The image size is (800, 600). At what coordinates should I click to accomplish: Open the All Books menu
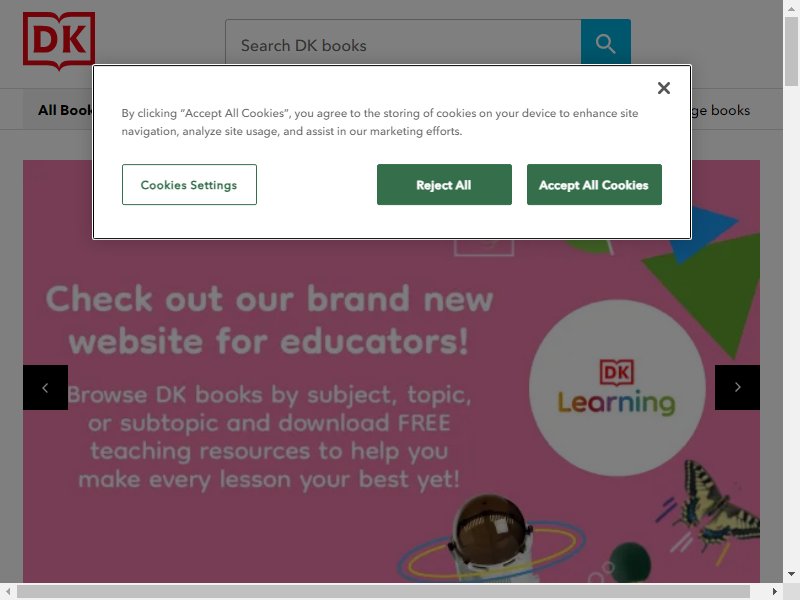tap(65, 110)
